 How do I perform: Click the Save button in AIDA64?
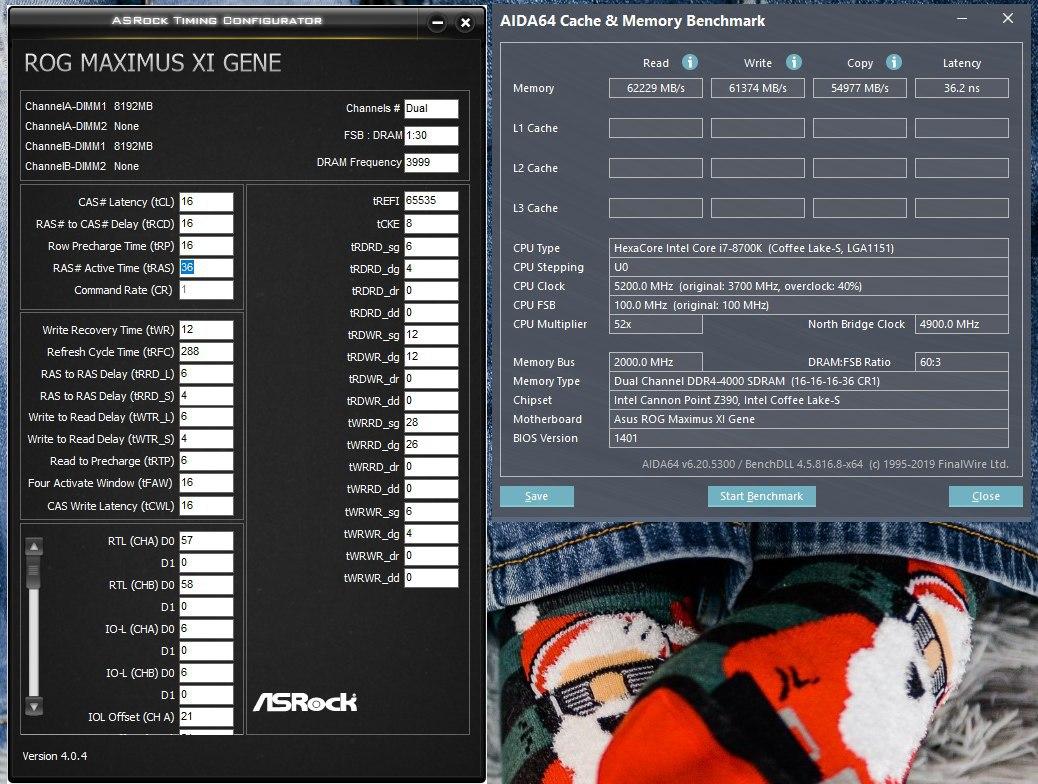(x=536, y=496)
